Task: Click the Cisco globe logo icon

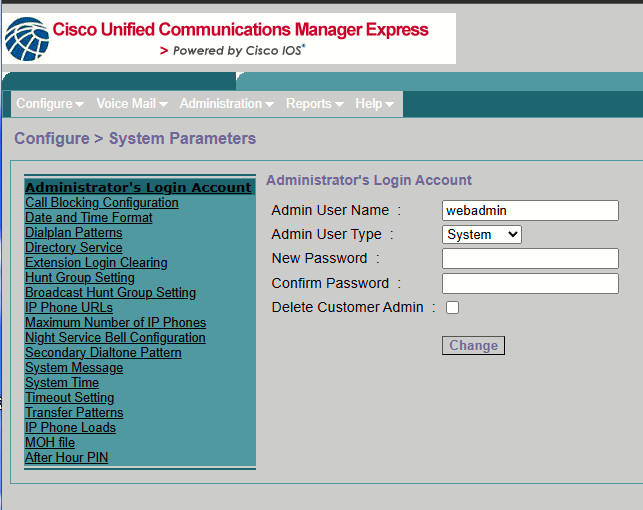Action: pos(27,39)
